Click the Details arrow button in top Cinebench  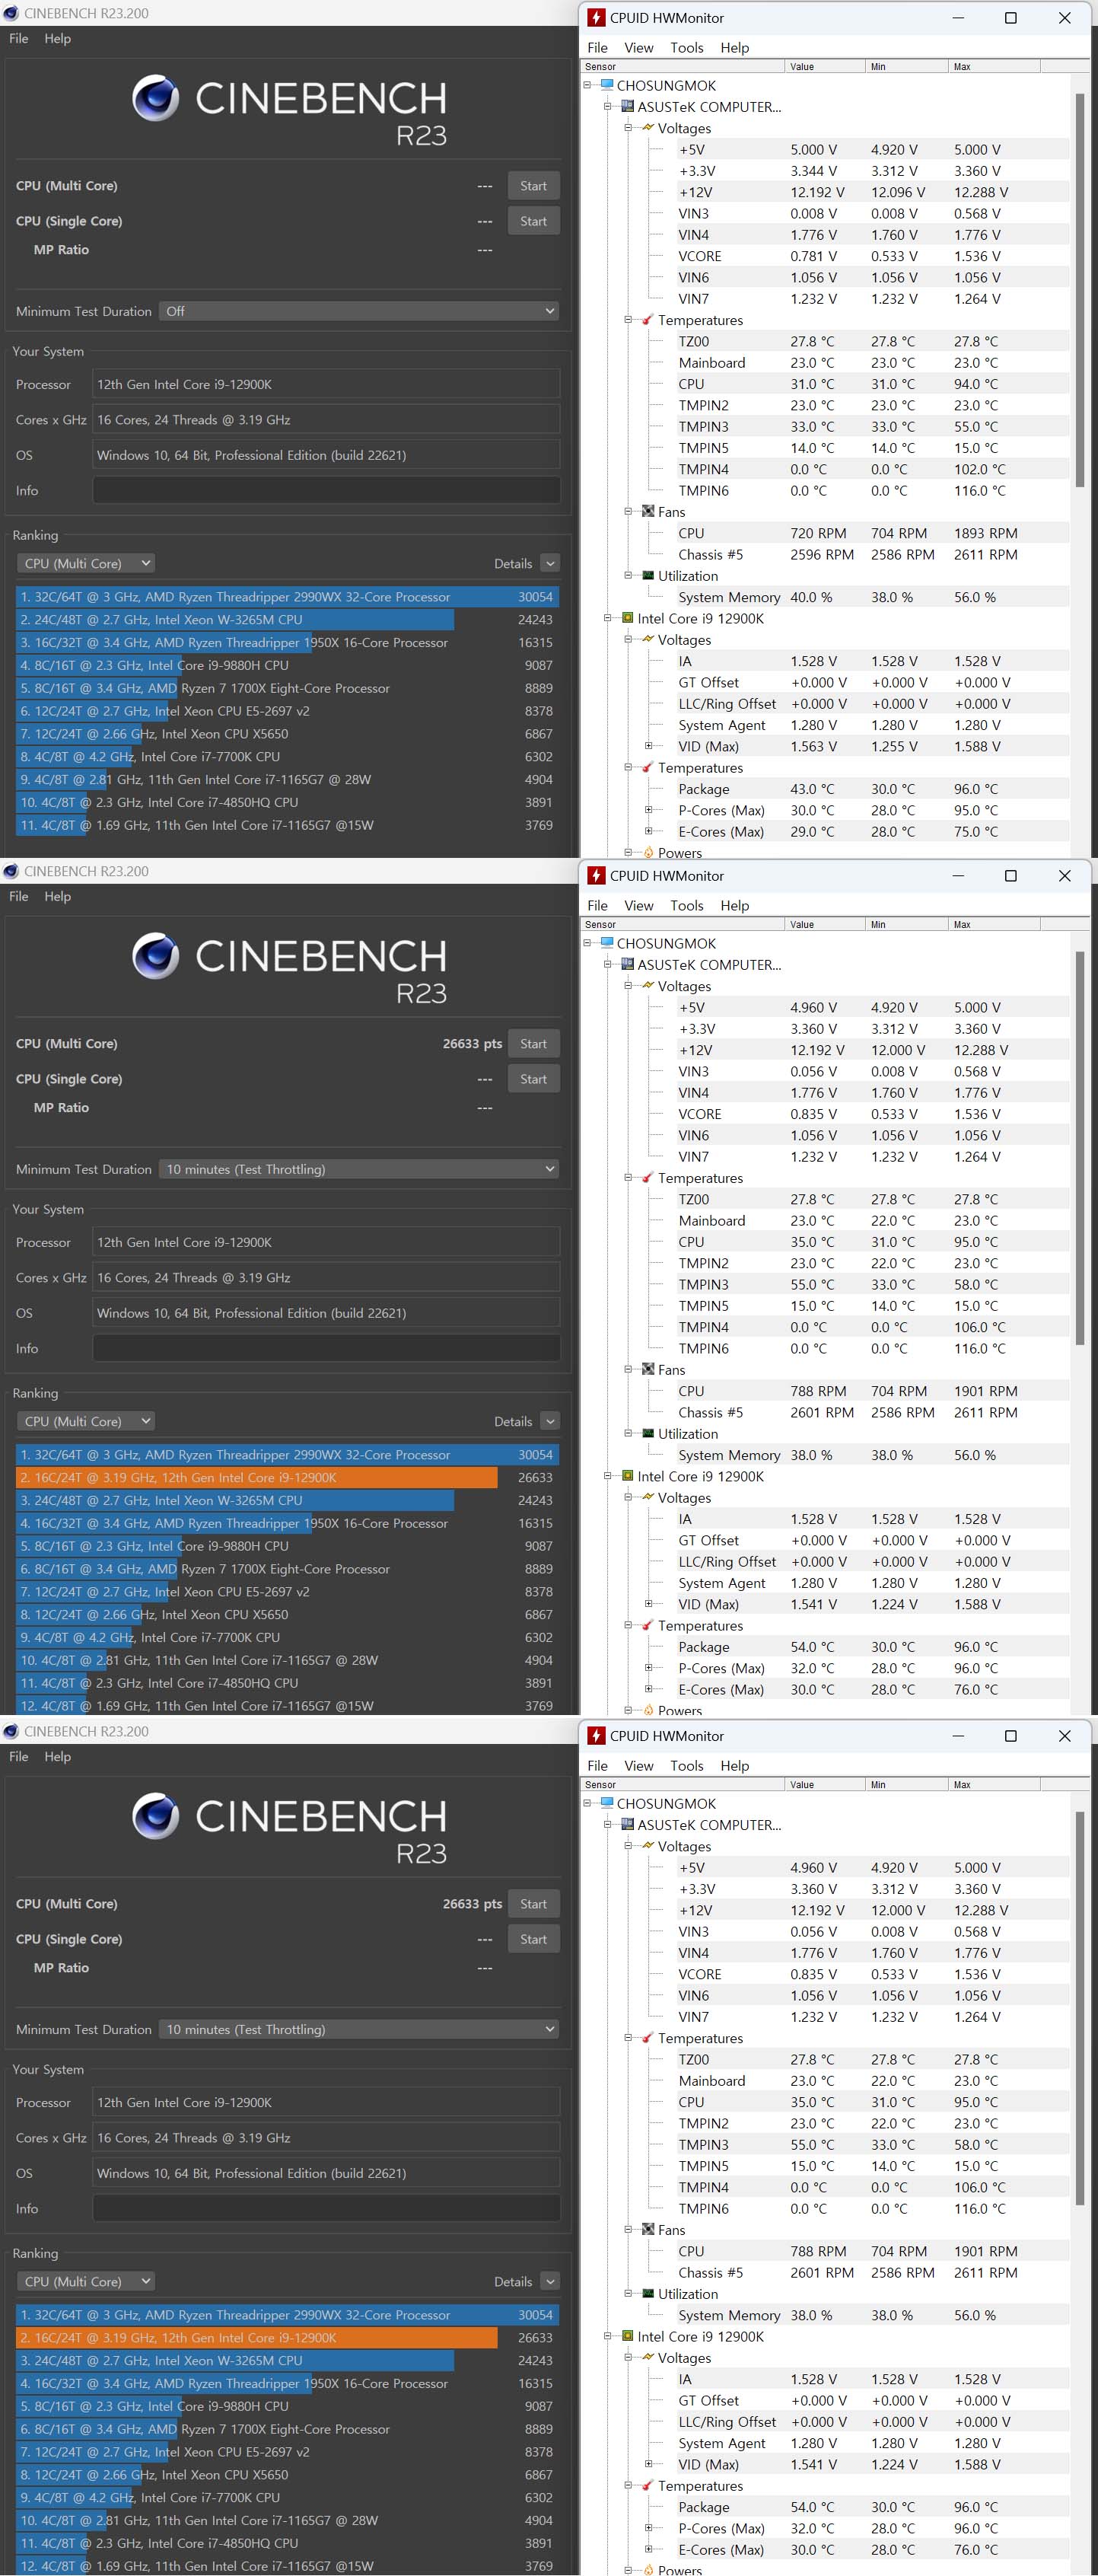[x=549, y=563]
